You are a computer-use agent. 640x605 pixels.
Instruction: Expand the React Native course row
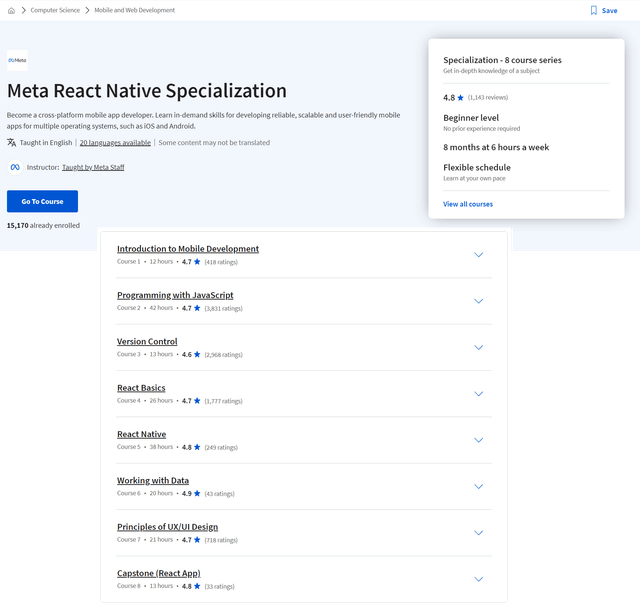click(478, 440)
